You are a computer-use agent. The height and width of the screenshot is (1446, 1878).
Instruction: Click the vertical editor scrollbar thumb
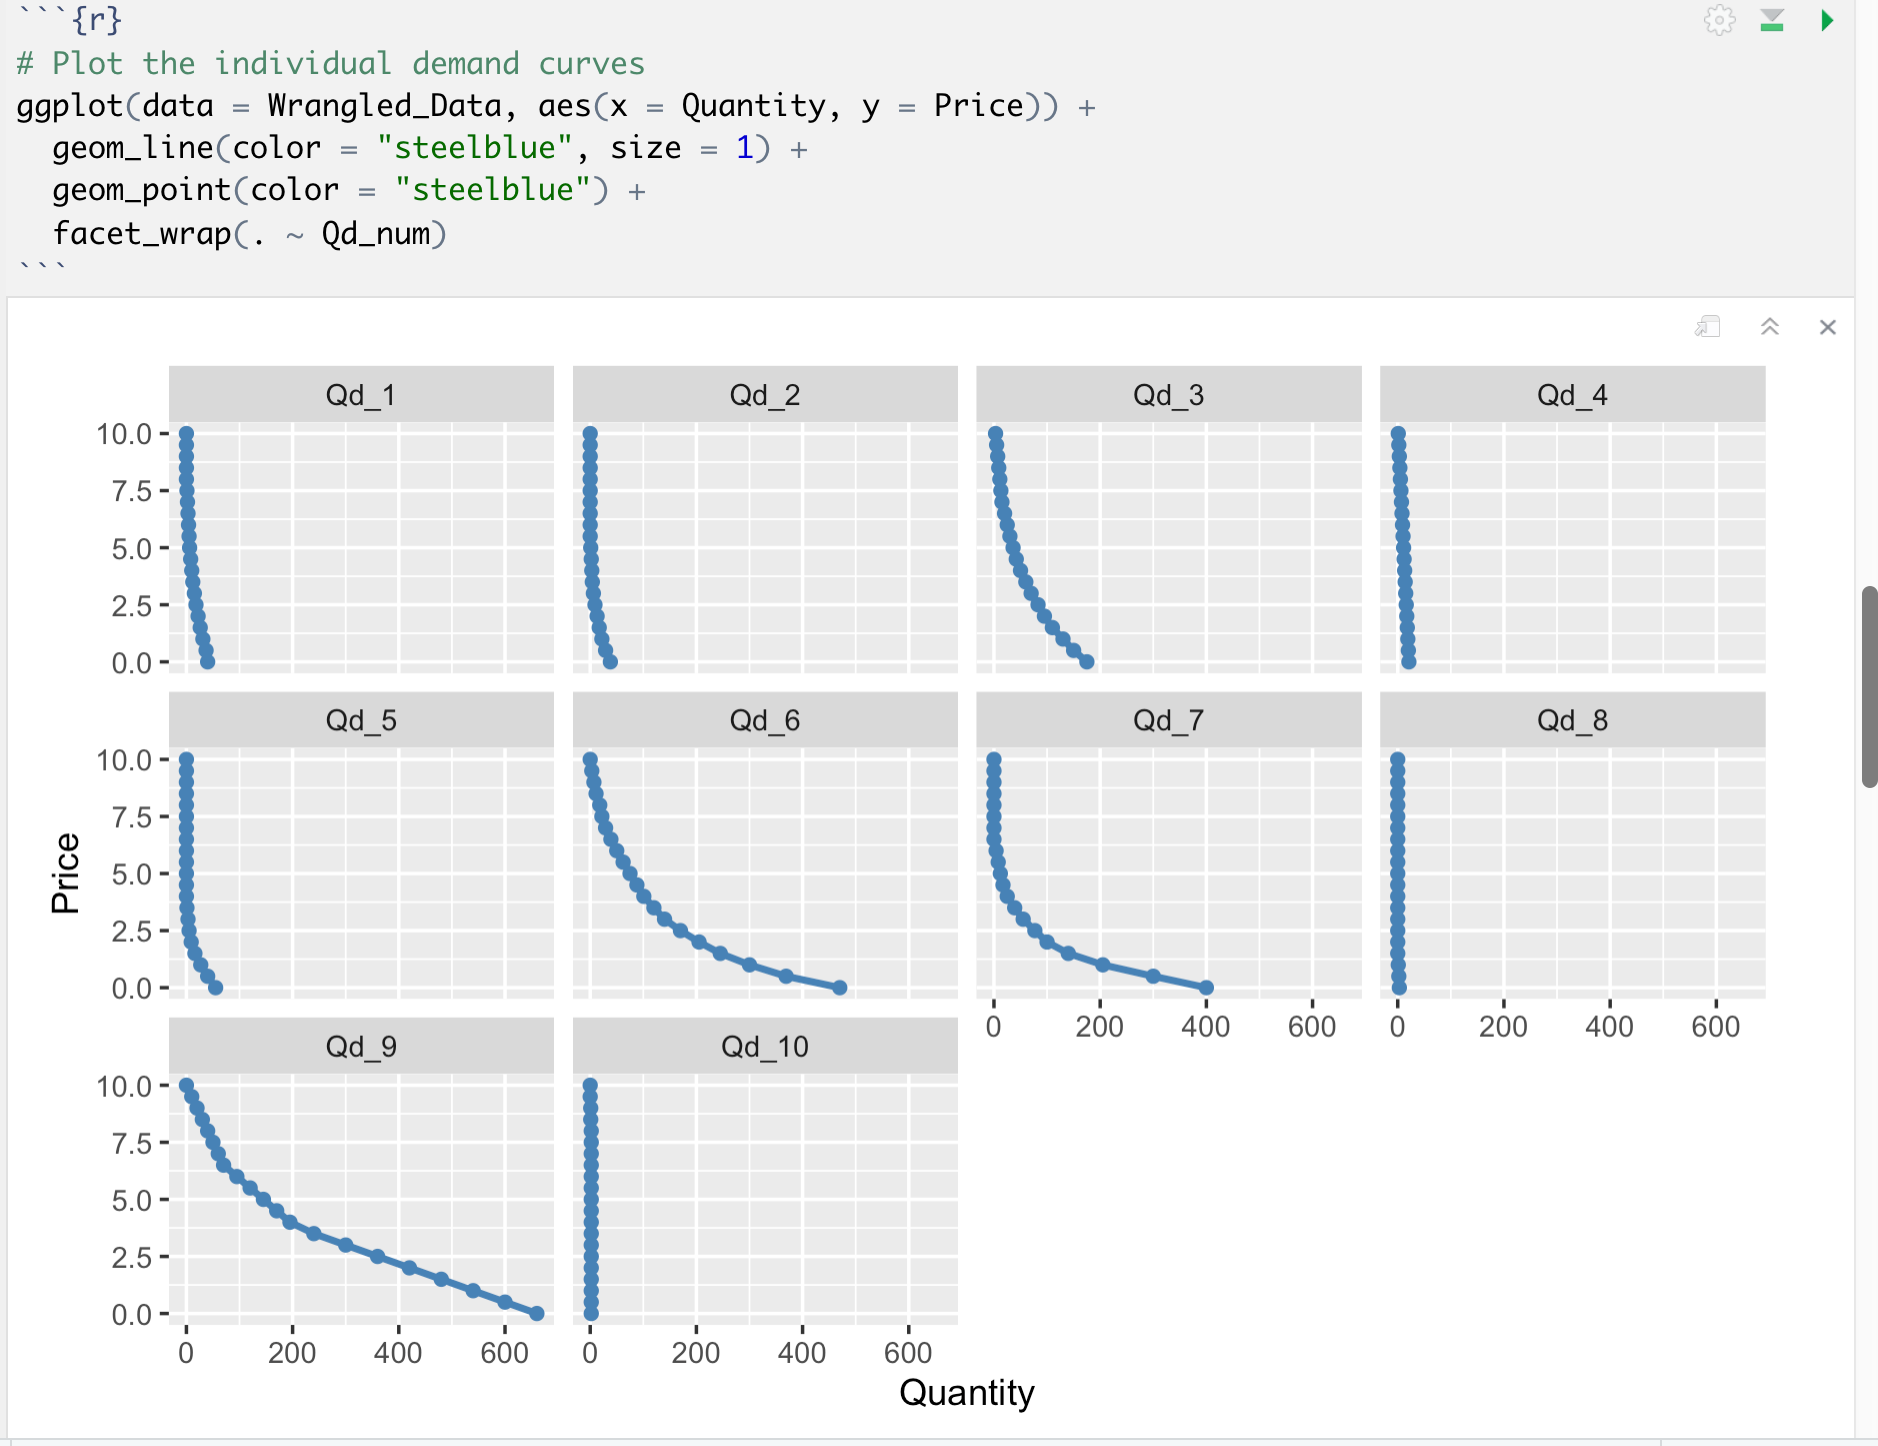point(1869,687)
